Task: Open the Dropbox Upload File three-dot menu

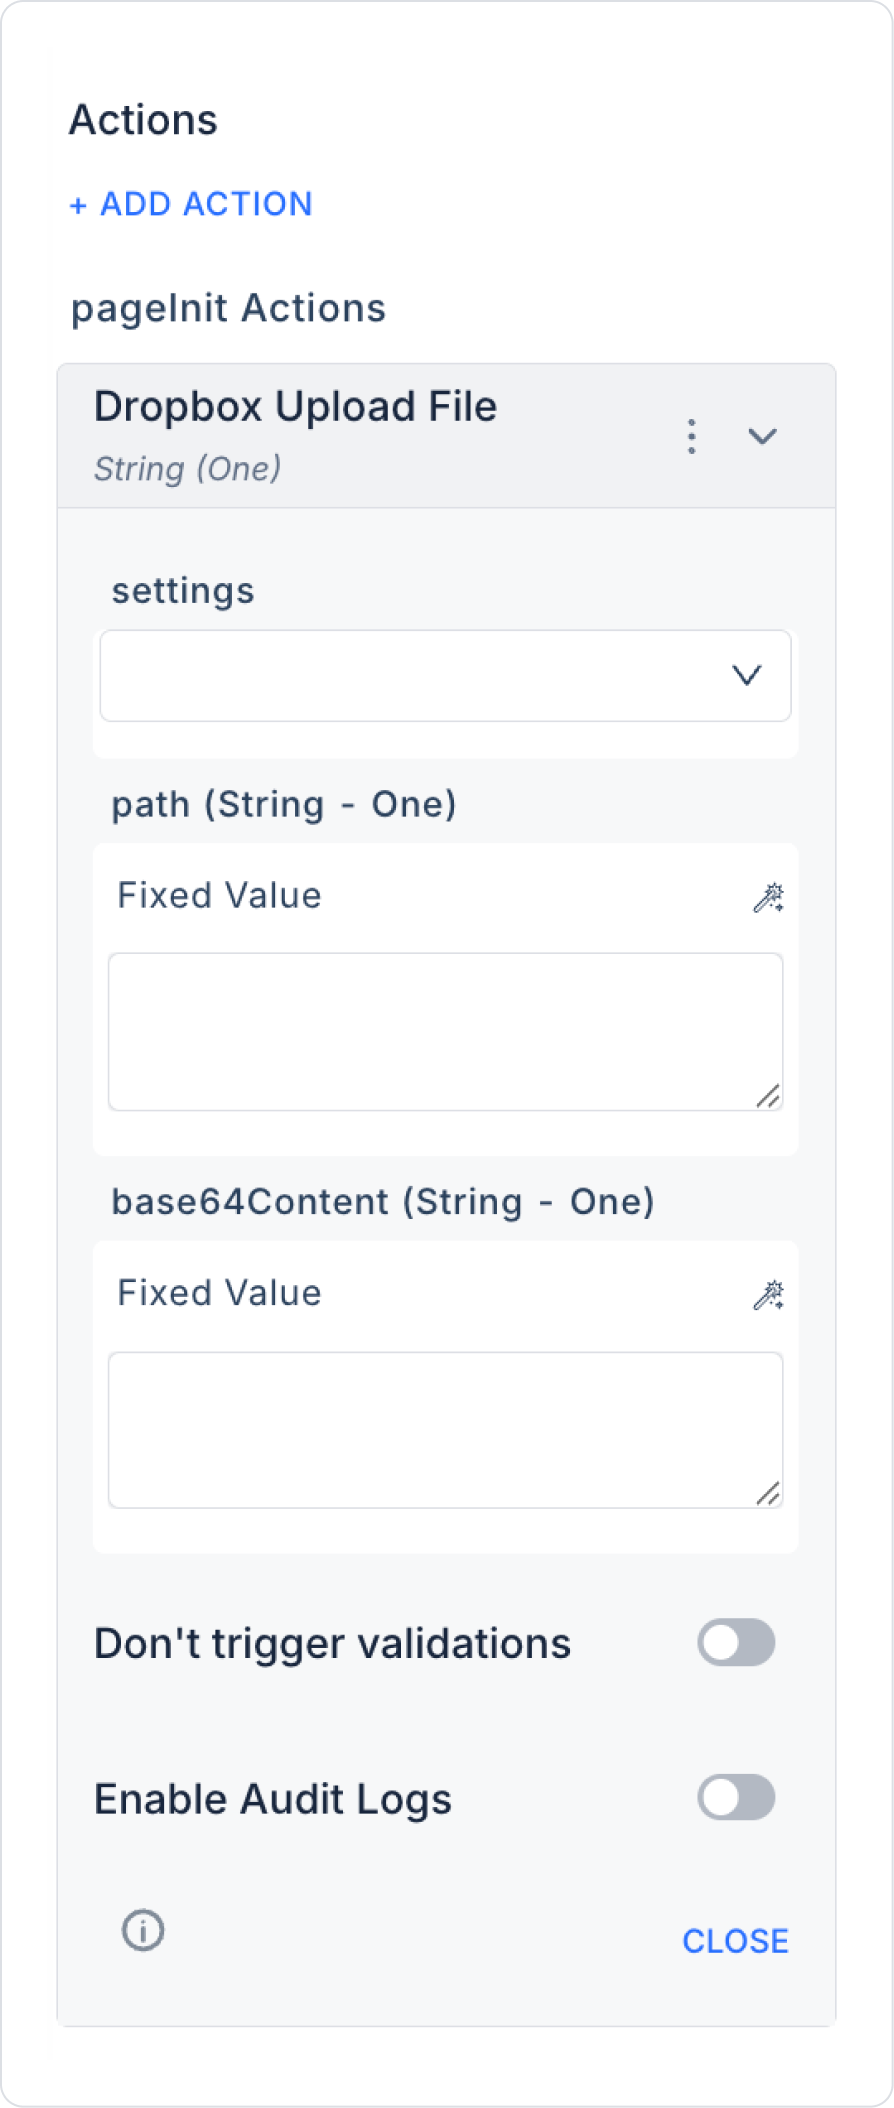Action: 691,437
